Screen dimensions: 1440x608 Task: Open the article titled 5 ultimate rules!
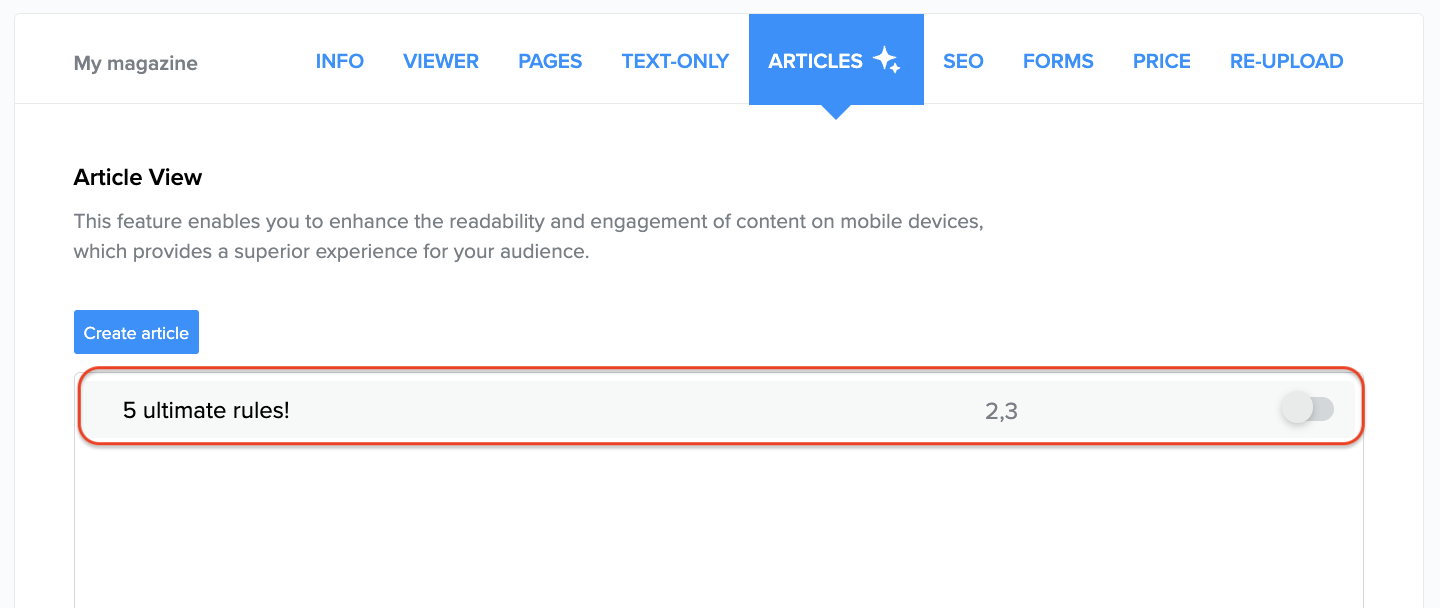coord(206,410)
